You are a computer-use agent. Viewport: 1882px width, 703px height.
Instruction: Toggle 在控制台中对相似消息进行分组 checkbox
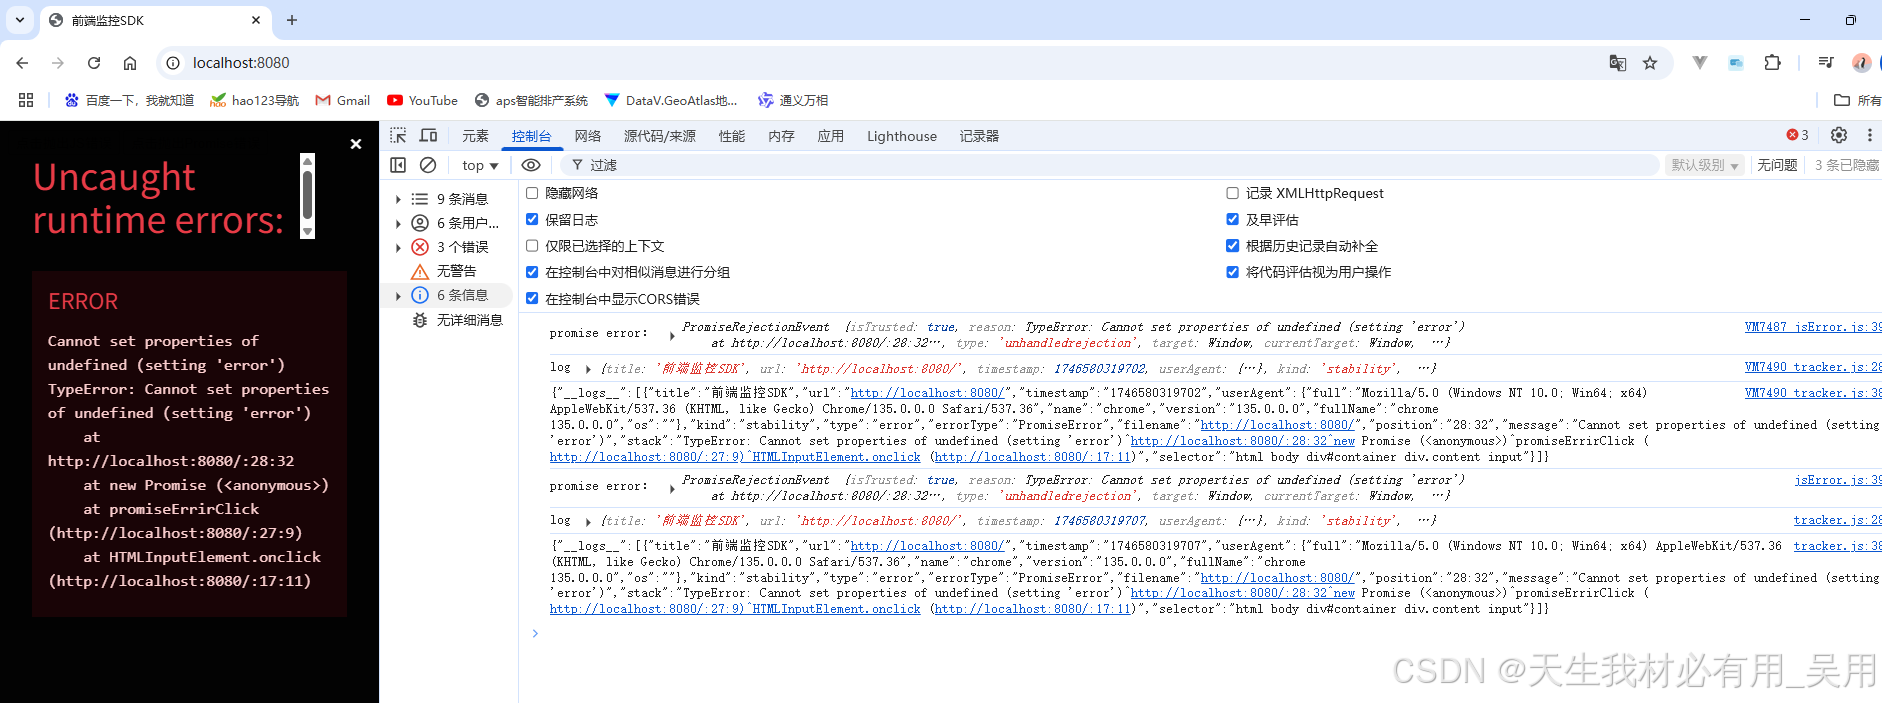(532, 271)
